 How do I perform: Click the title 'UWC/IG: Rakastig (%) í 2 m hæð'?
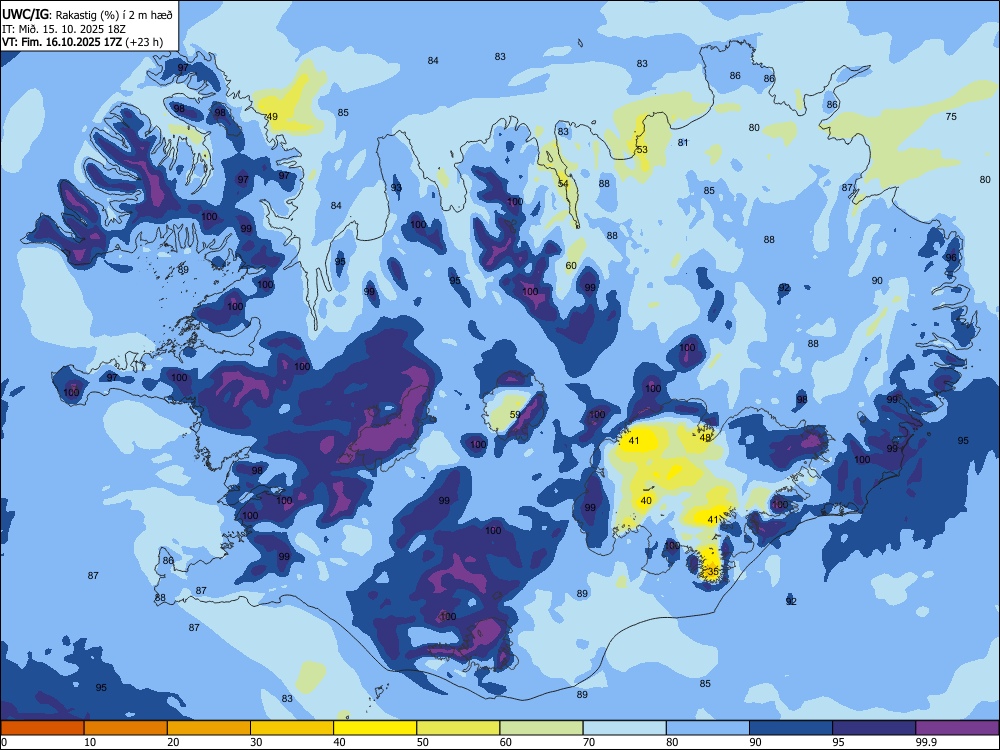click(87, 14)
